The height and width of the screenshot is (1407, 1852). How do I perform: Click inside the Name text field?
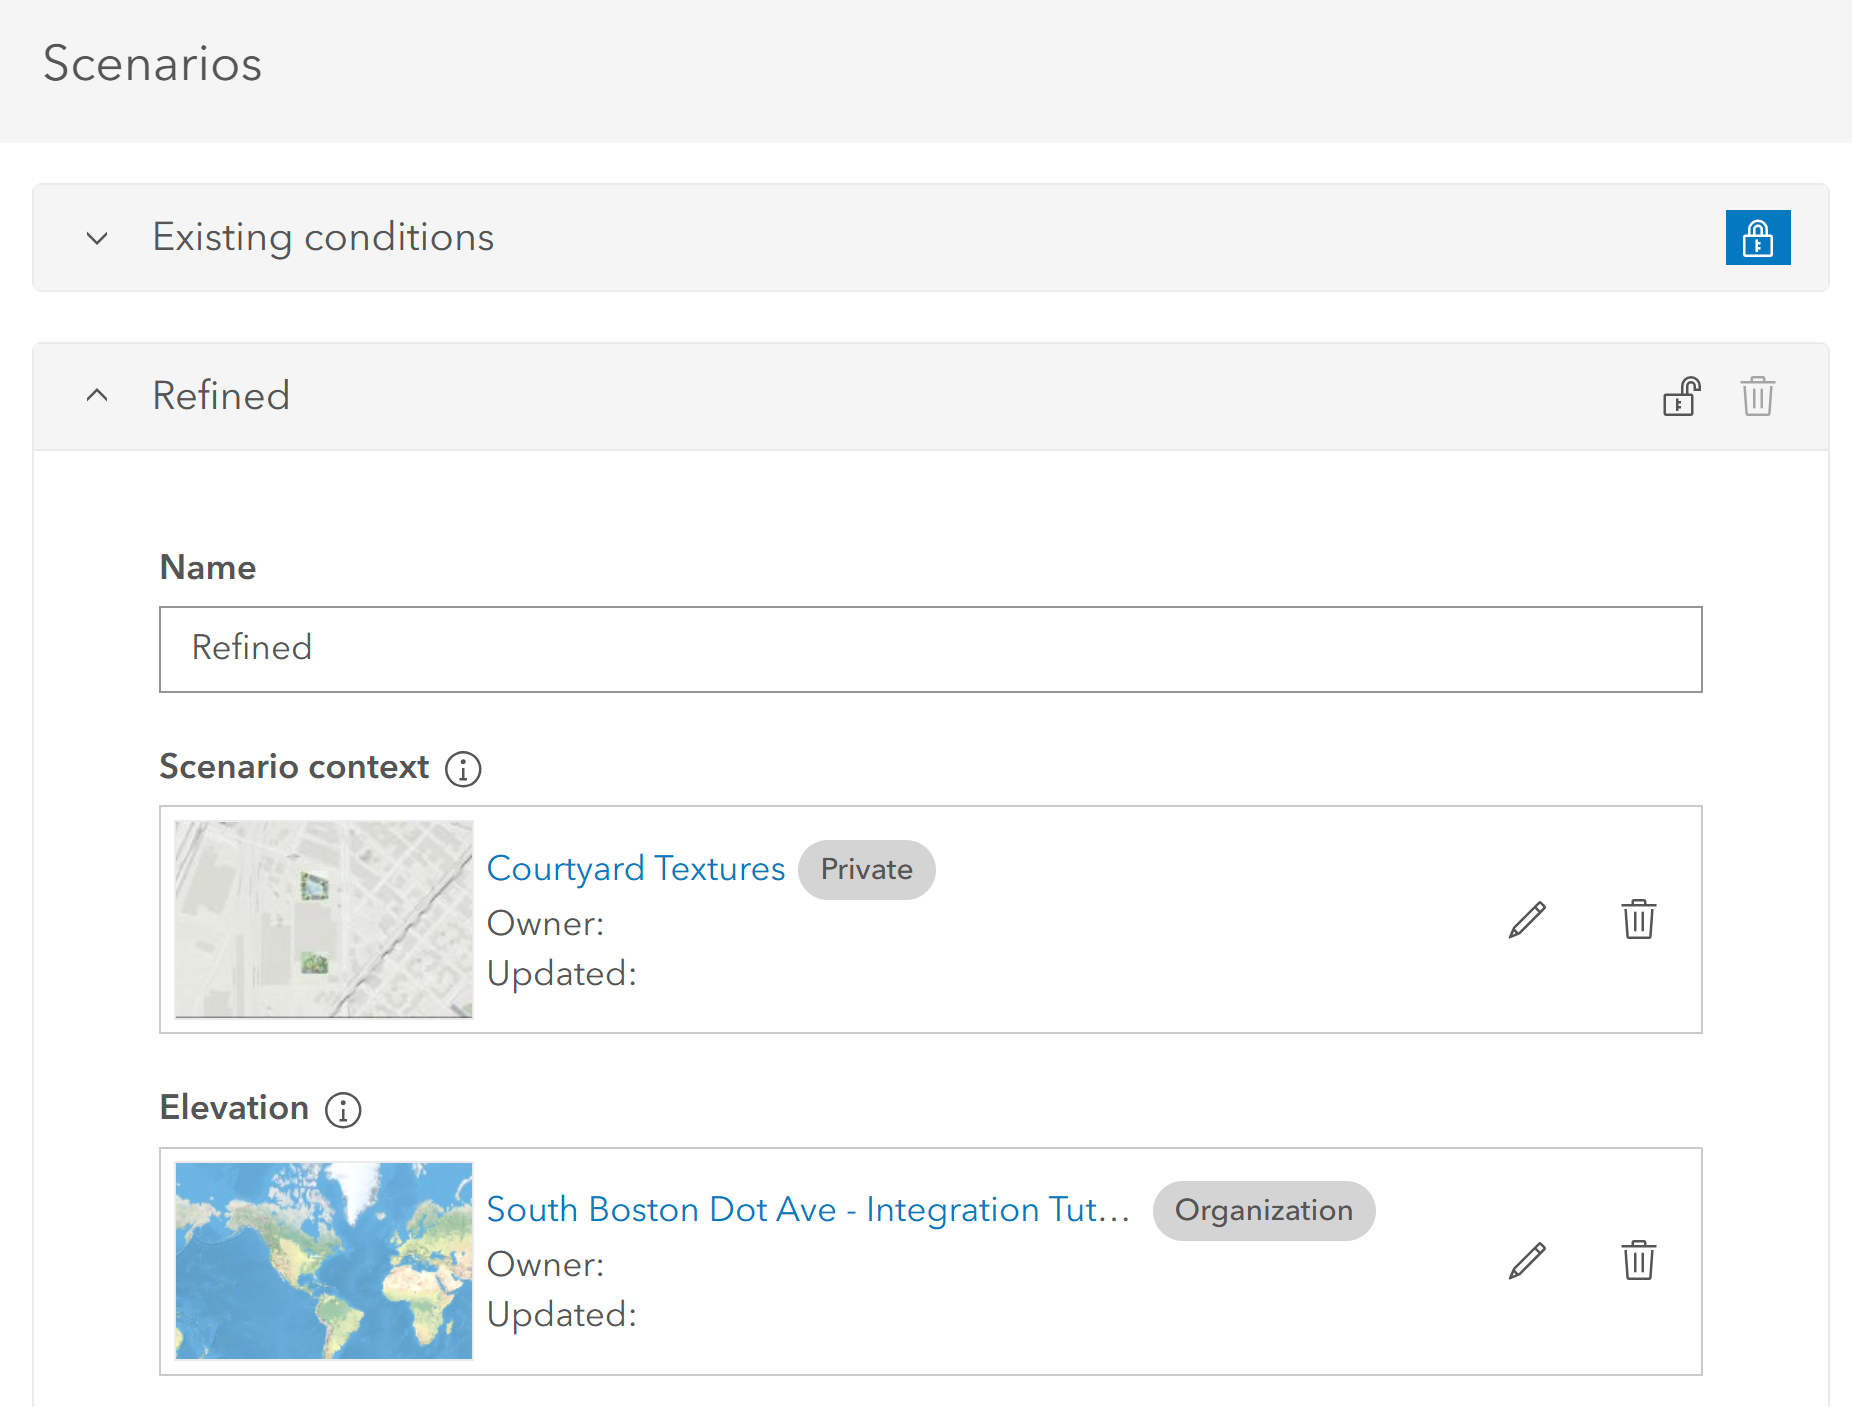(x=930, y=648)
